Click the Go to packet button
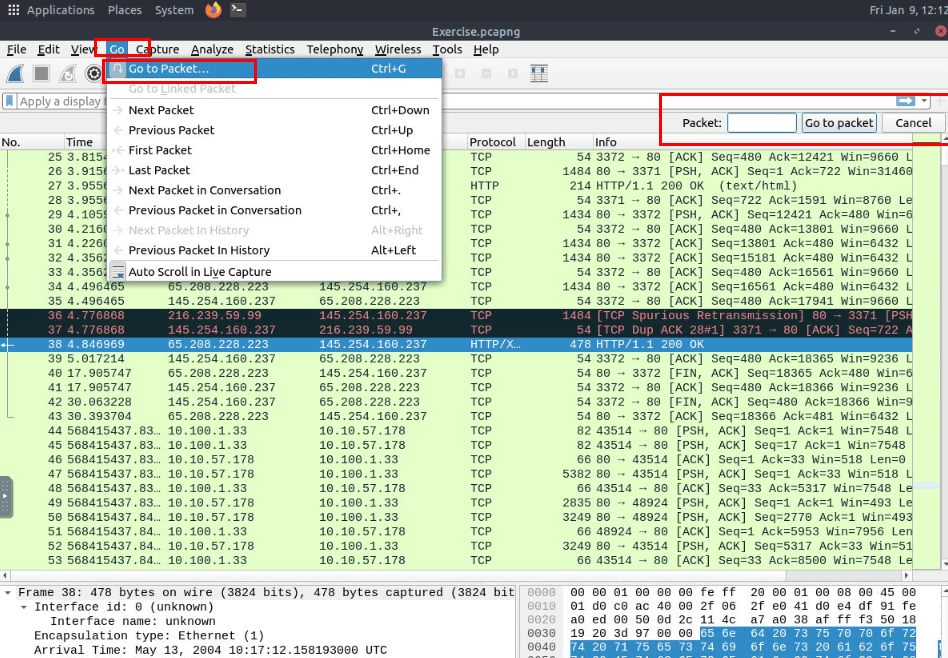 point(839,123)
